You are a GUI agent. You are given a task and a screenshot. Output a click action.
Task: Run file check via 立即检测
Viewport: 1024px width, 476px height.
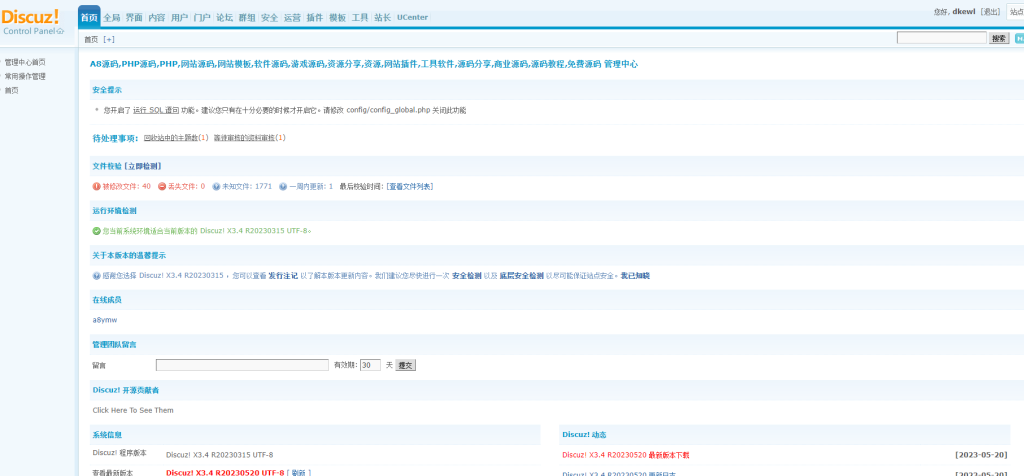[x=142, y=167]
